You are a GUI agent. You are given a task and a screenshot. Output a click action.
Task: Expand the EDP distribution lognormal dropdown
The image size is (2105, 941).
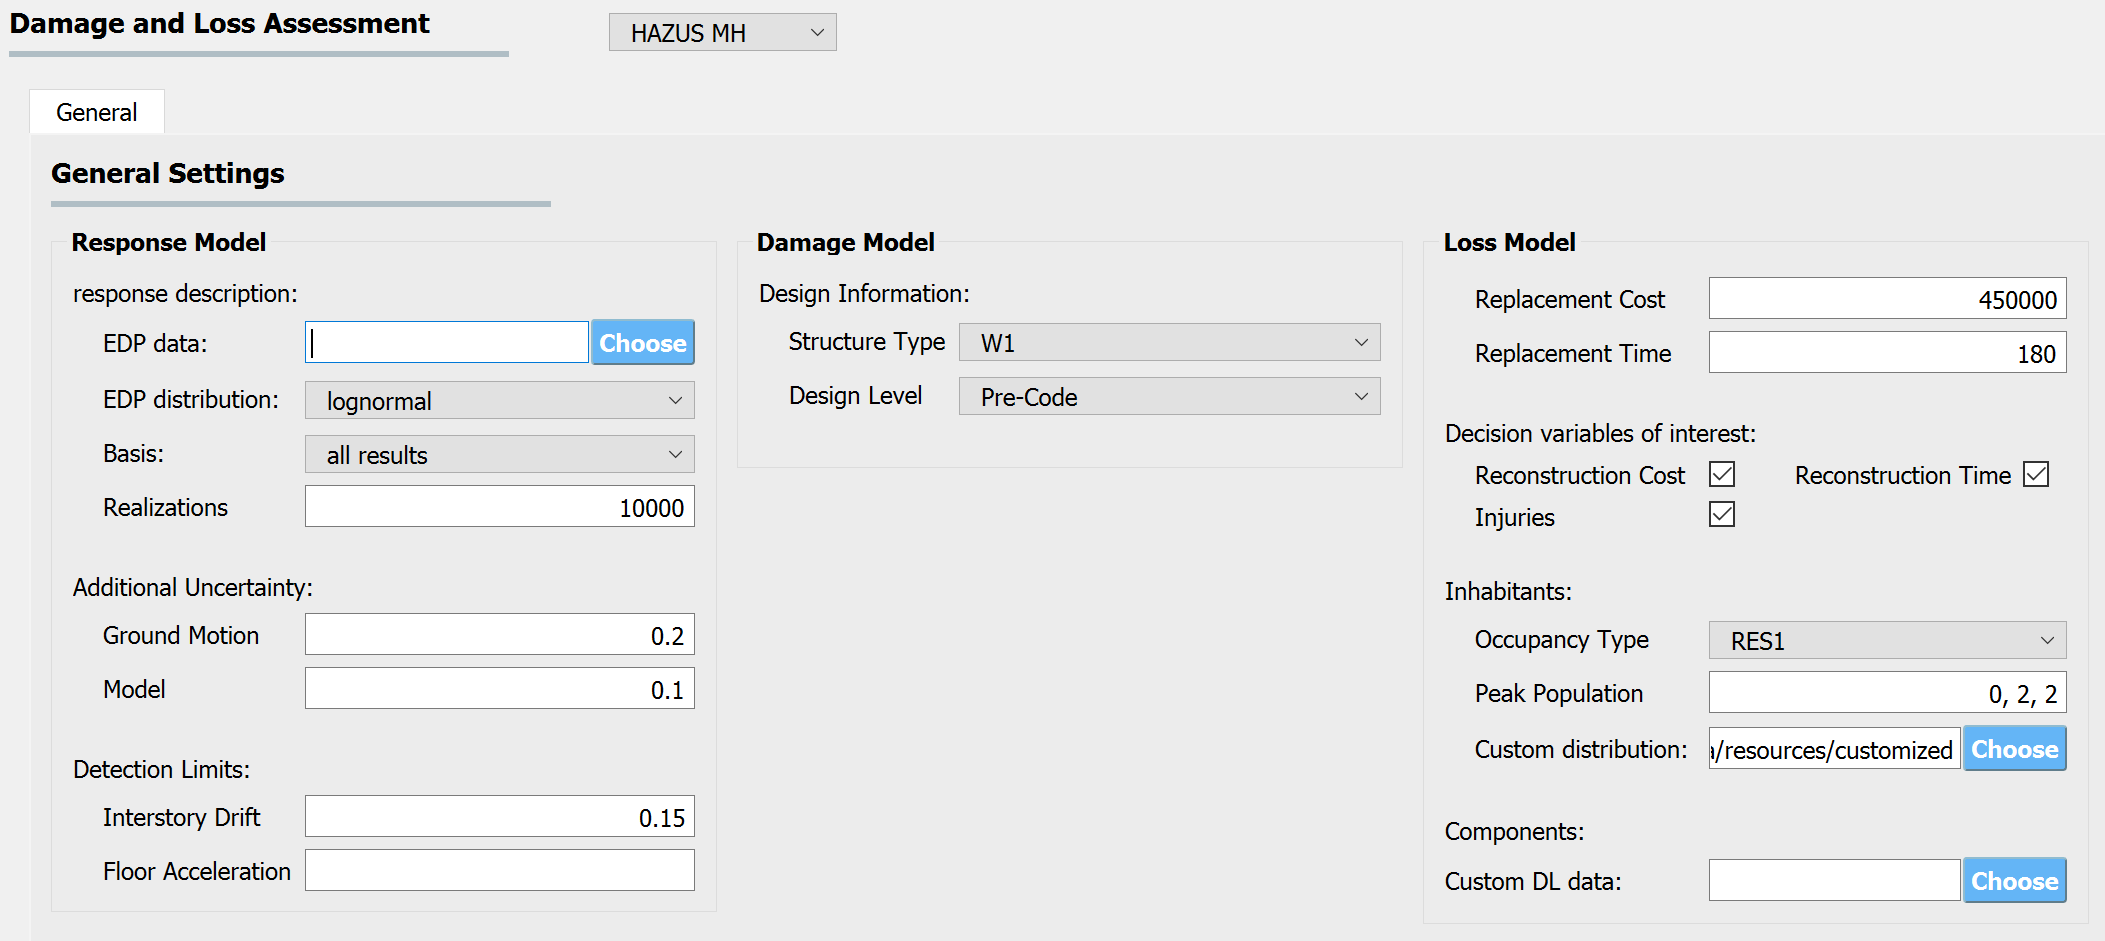coord(500,401)
